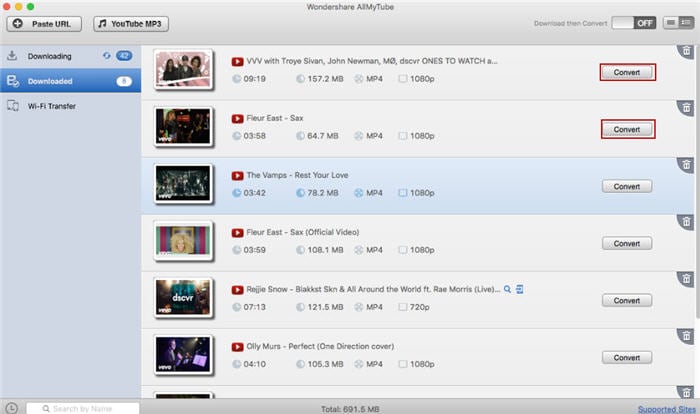Image resolution: width=700 pixels, height=414 pixels.
Task: Click YouTube icon beside Sax (Official Video)
Action: [x=238, y=233]
